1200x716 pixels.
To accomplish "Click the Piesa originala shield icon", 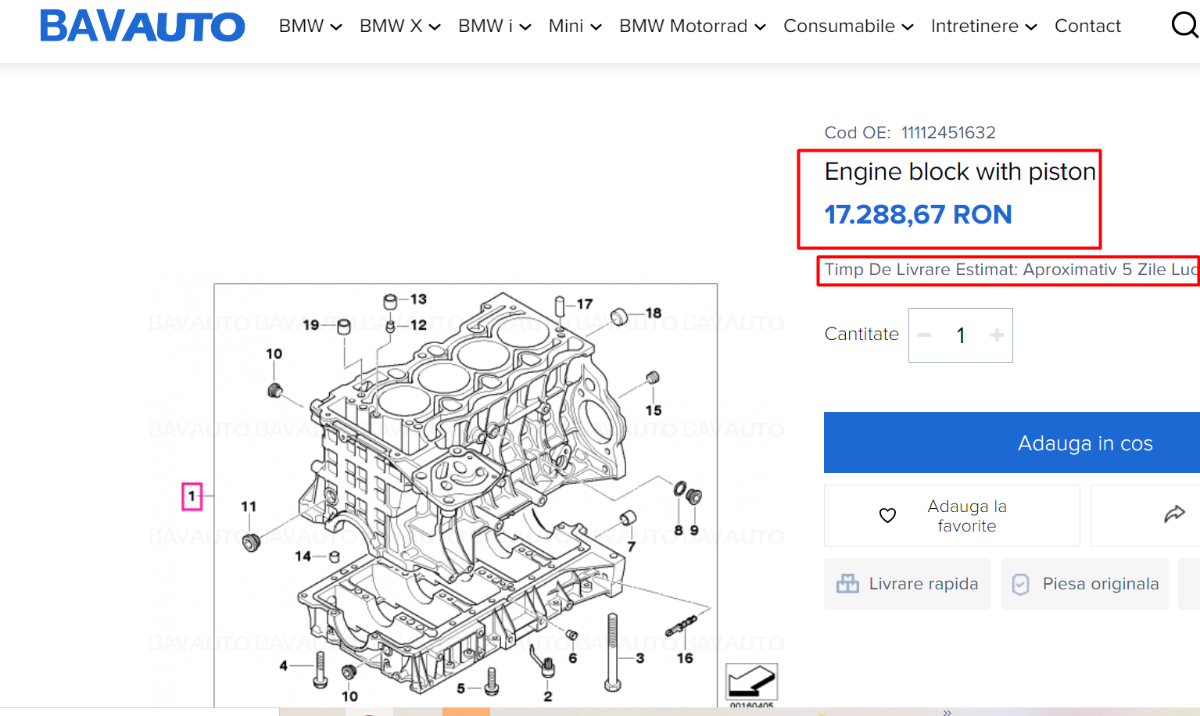I will coord(1021,584).
